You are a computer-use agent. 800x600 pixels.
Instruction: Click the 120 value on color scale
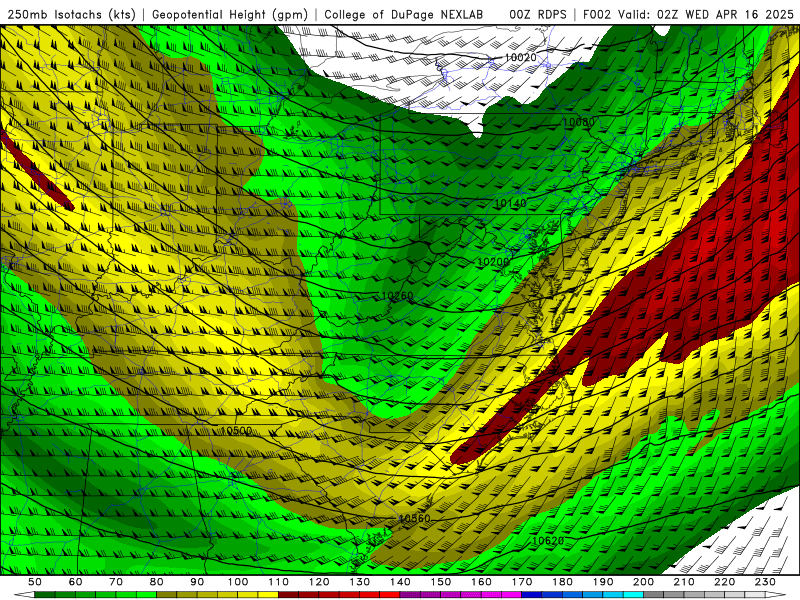[319, 582]
